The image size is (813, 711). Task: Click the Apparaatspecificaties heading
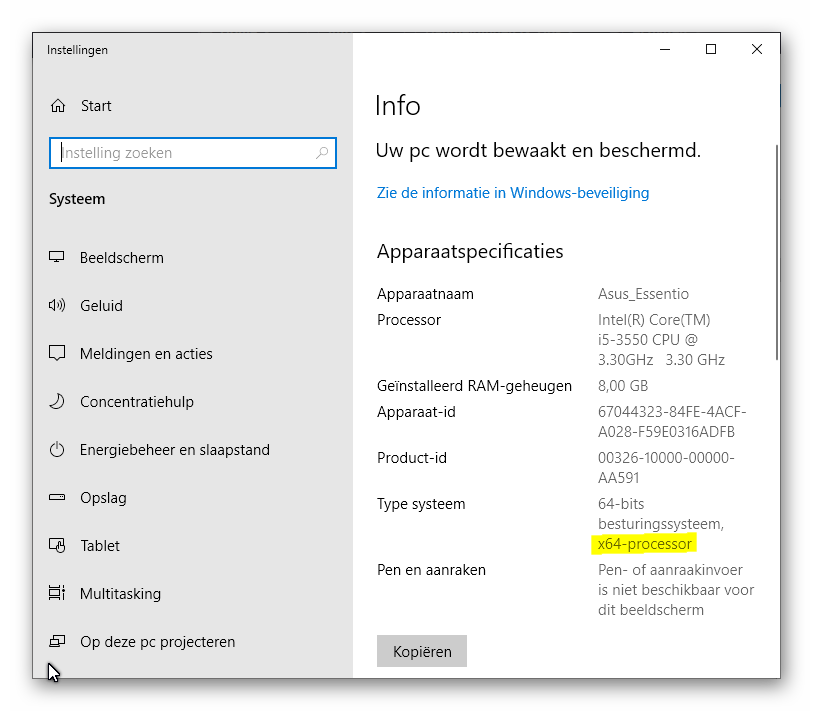(x=470, y=252)
